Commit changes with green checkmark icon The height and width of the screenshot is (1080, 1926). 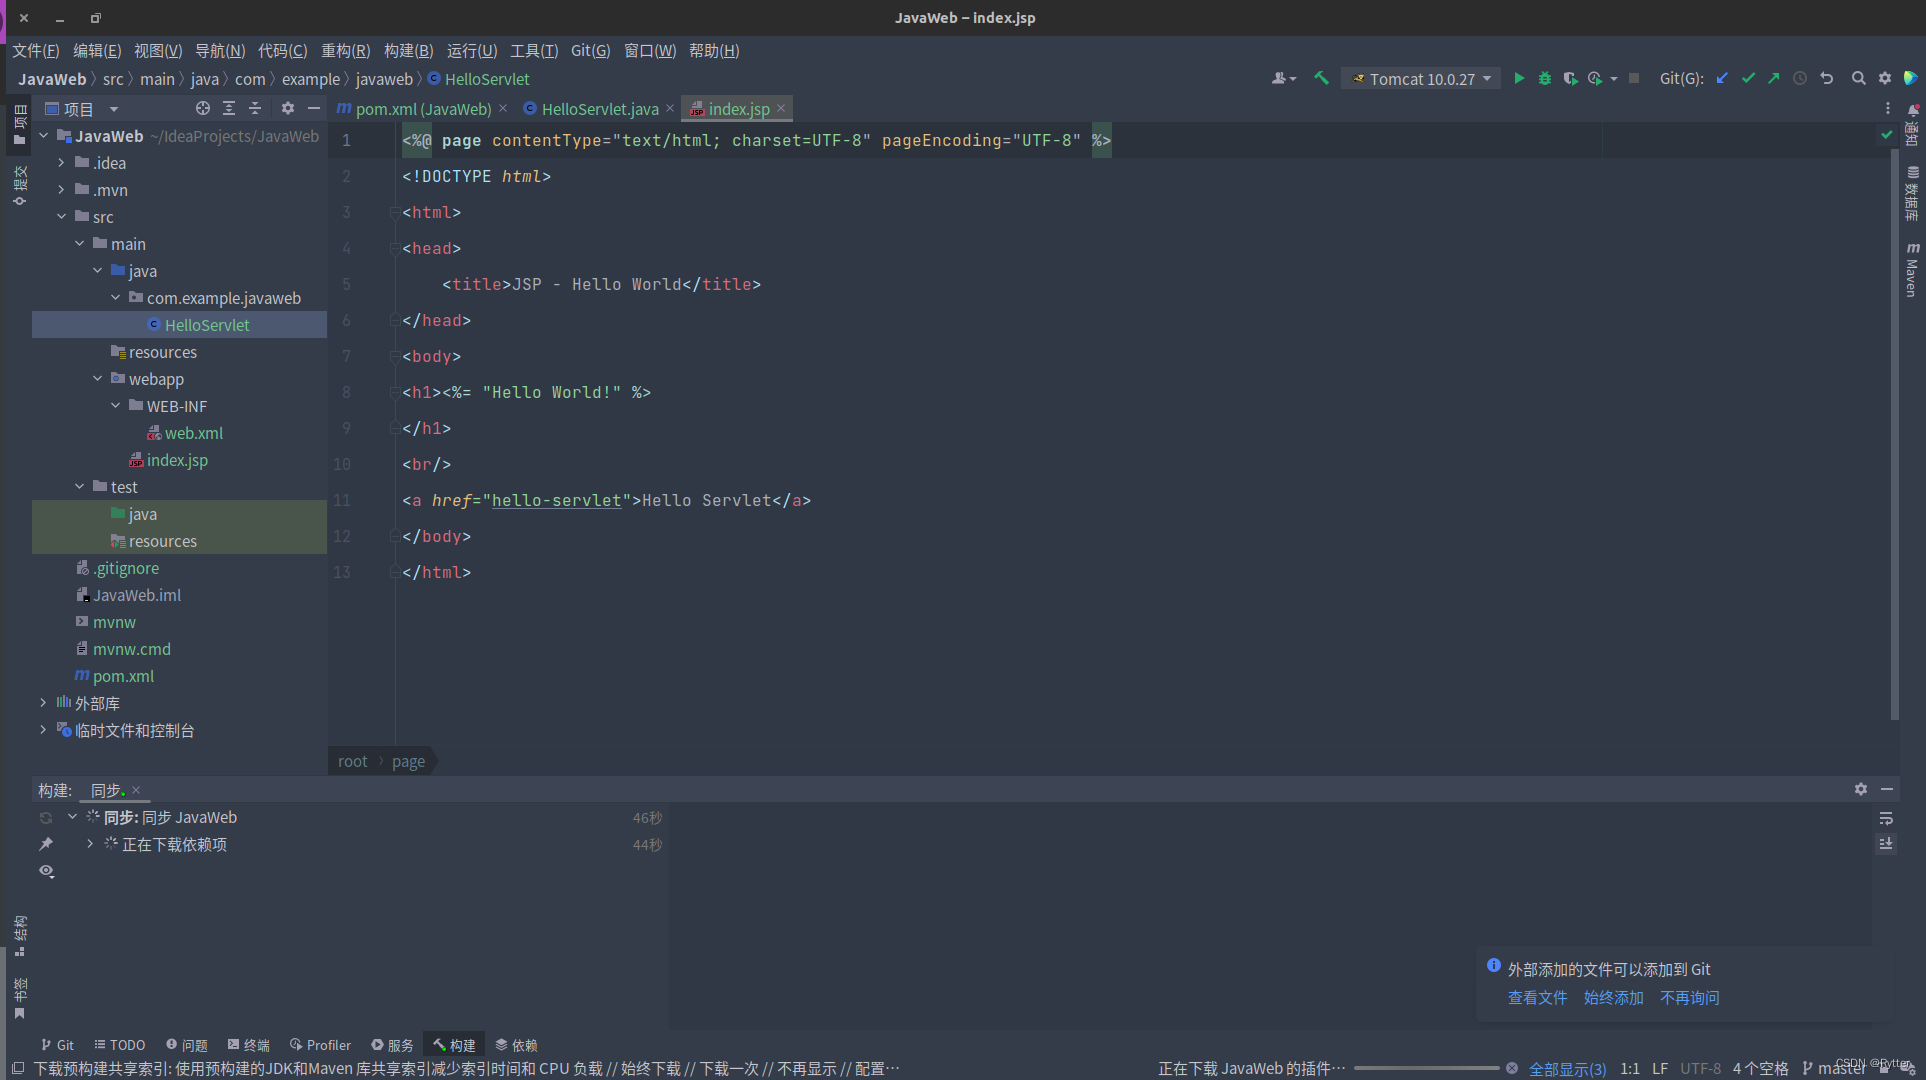click(1748, 79)
